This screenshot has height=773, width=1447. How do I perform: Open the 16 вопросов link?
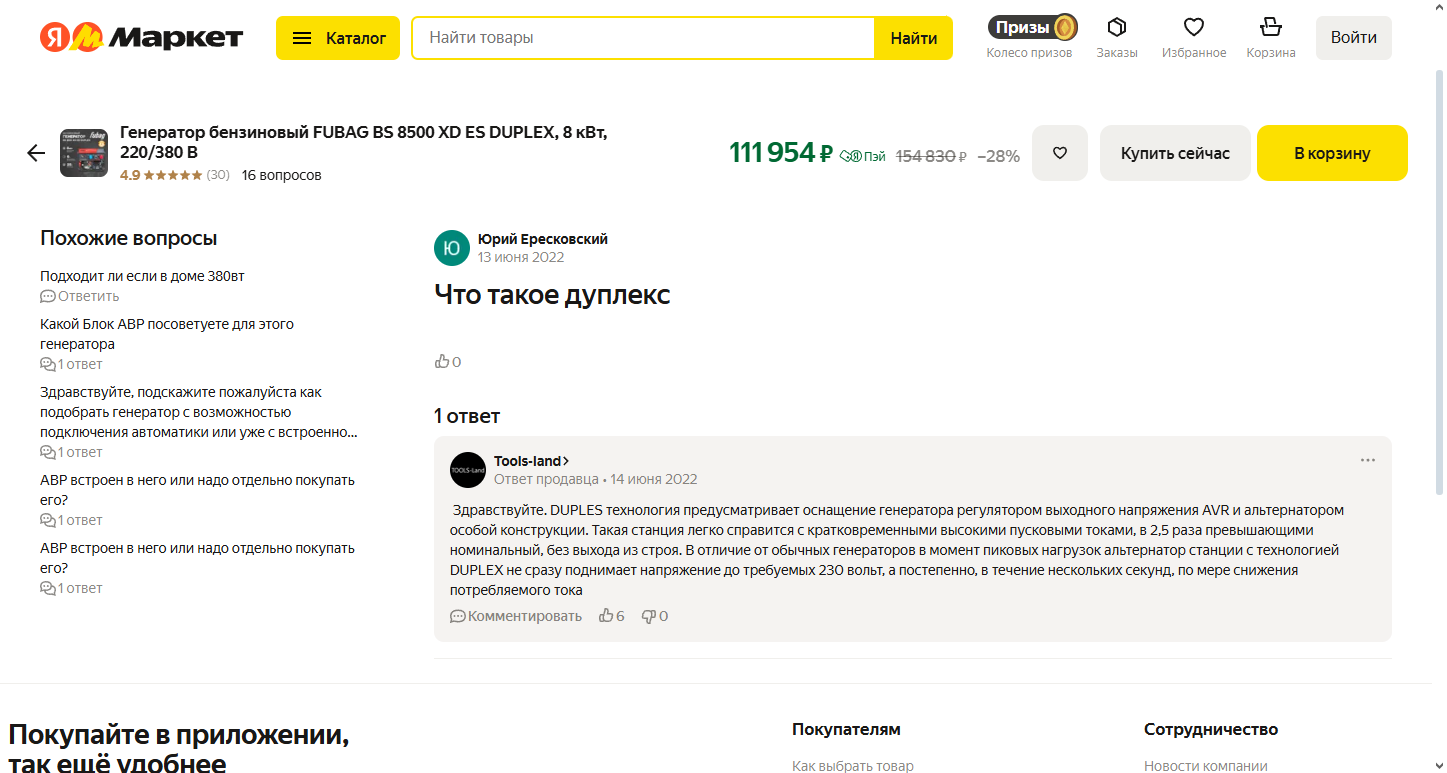click(281, 175)
